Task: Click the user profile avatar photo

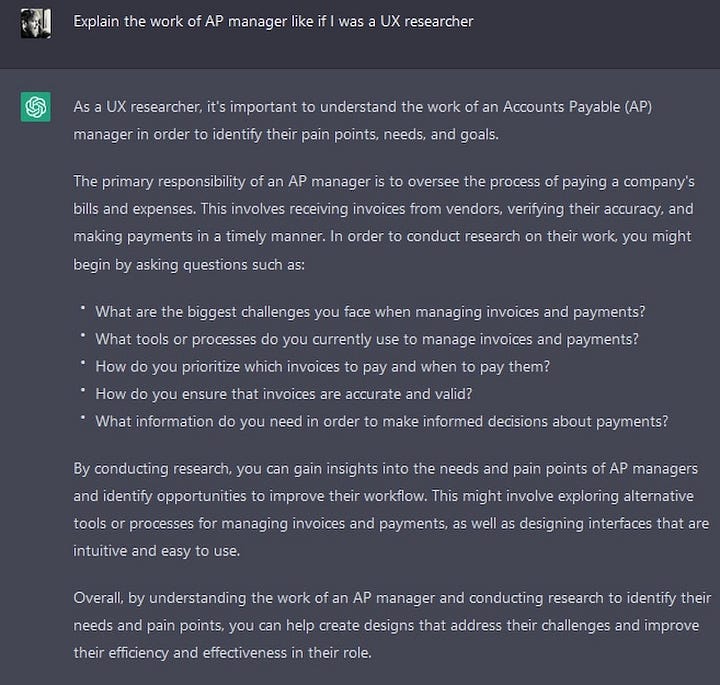Action: click(x=36, y=23)
